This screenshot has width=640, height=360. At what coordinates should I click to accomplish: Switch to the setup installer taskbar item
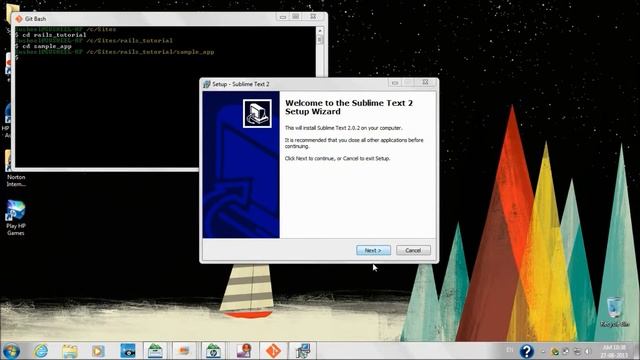pyautogui.click(x=302, y=351)
